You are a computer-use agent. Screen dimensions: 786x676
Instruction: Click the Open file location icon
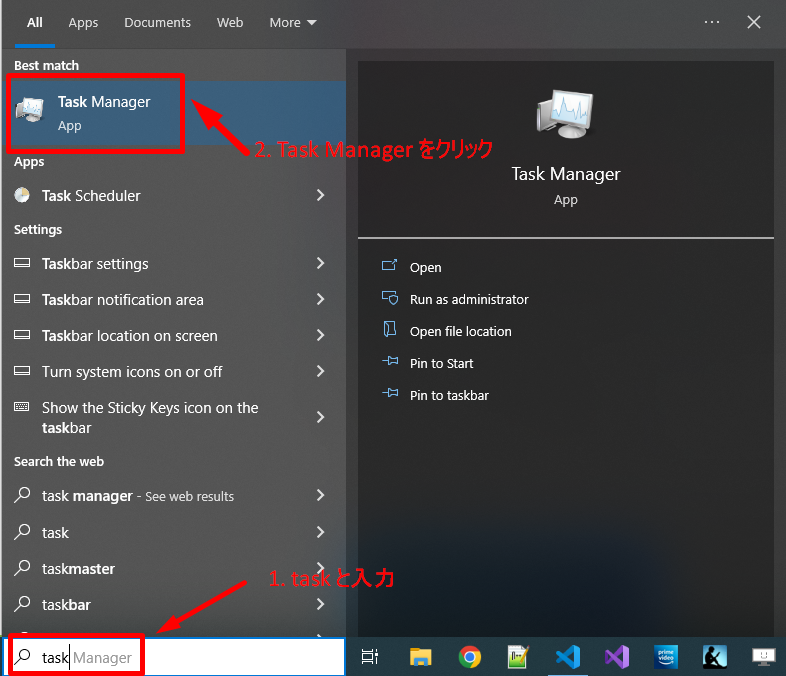point(389,329)
